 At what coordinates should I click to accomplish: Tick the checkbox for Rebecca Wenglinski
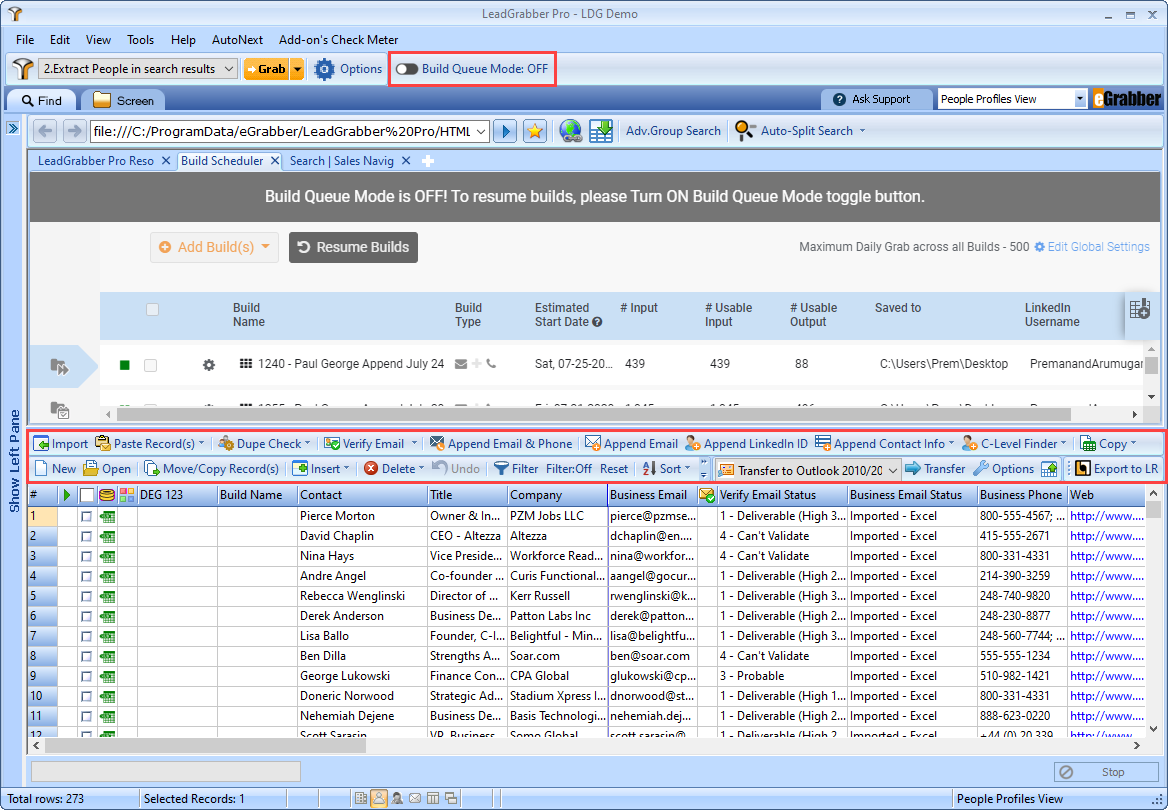click(86, 596)
